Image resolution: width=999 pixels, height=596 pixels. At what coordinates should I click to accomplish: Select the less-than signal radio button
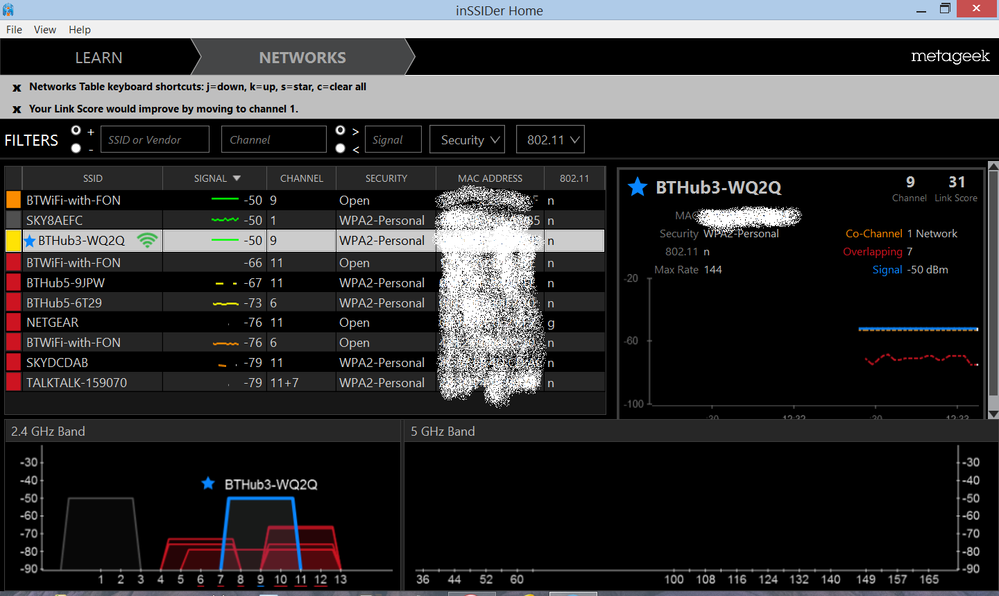pyautogui.click(x=340, y=148)
